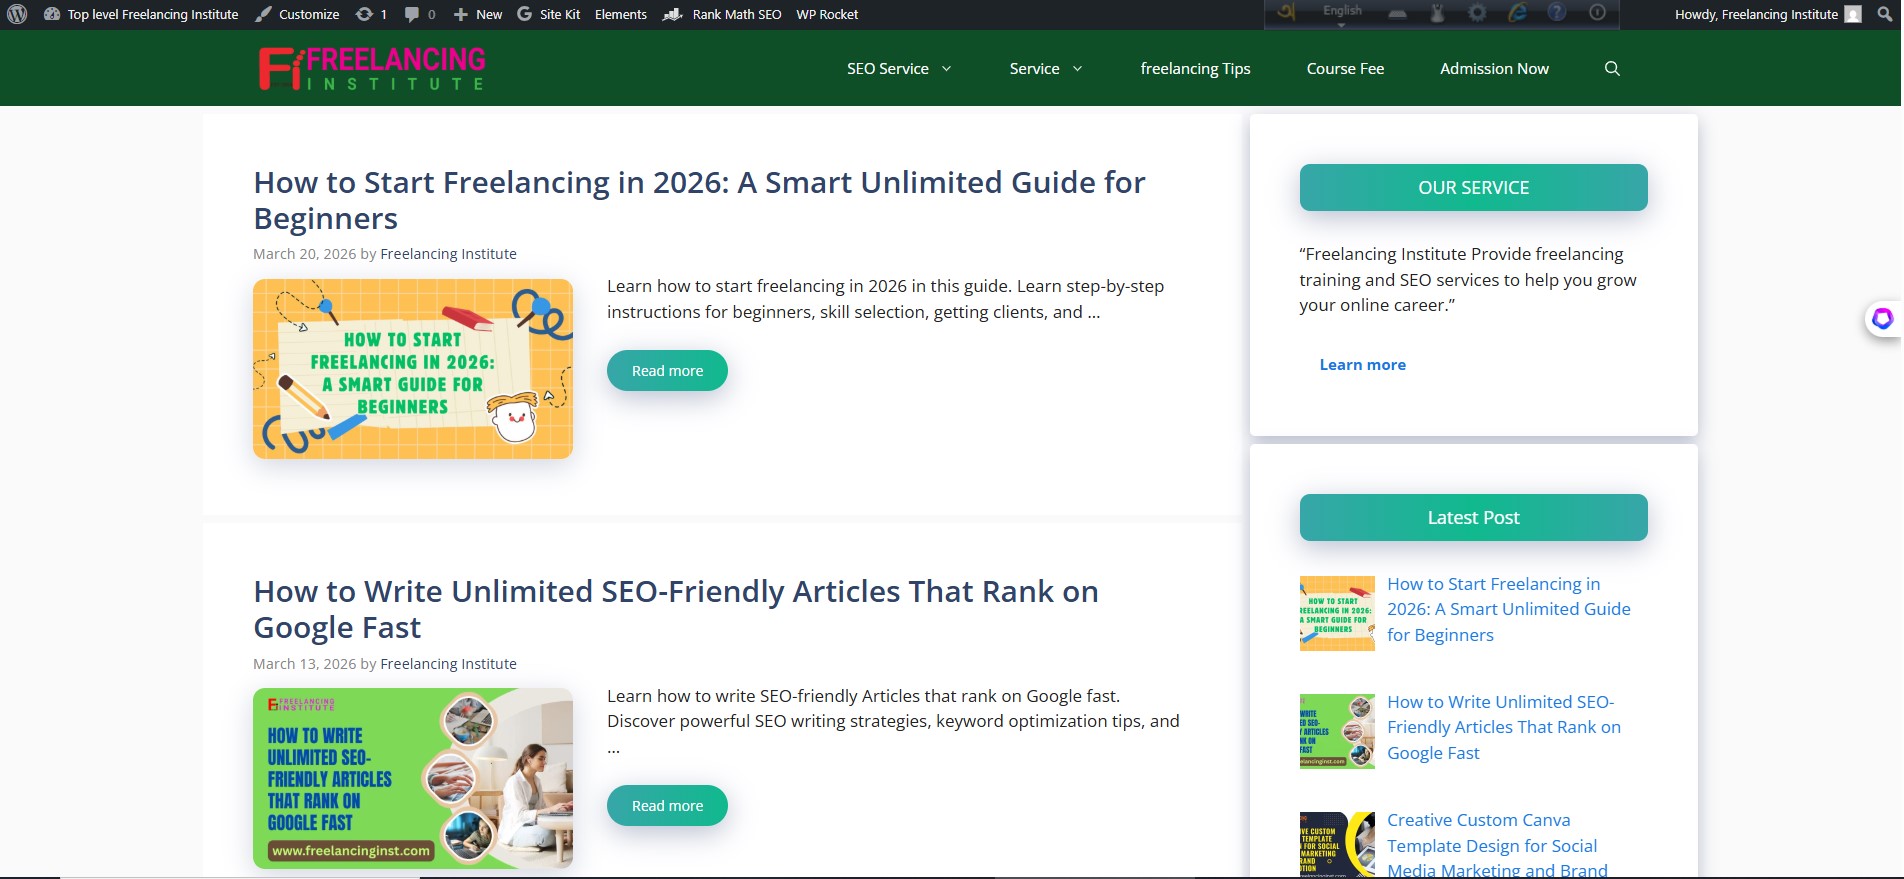Image resolution: width=1904 pixels, height=879 pixels.
Task: Click the admin bar search magnifier icon
Action: point(1885,14)
